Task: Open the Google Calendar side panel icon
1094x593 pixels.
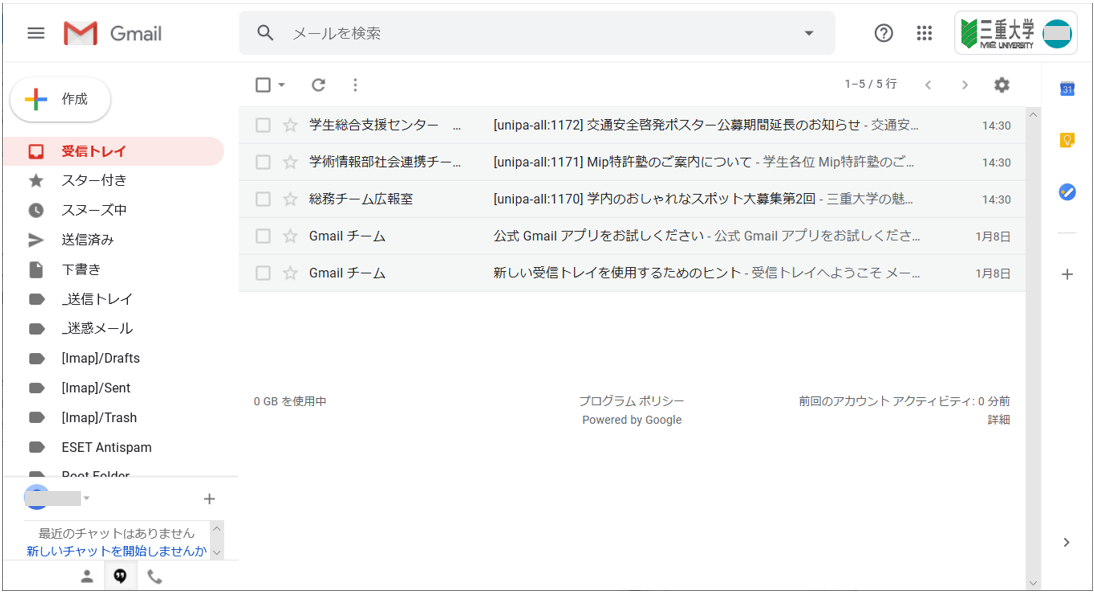Action: pyautogui.click(x=1067, y=89)
